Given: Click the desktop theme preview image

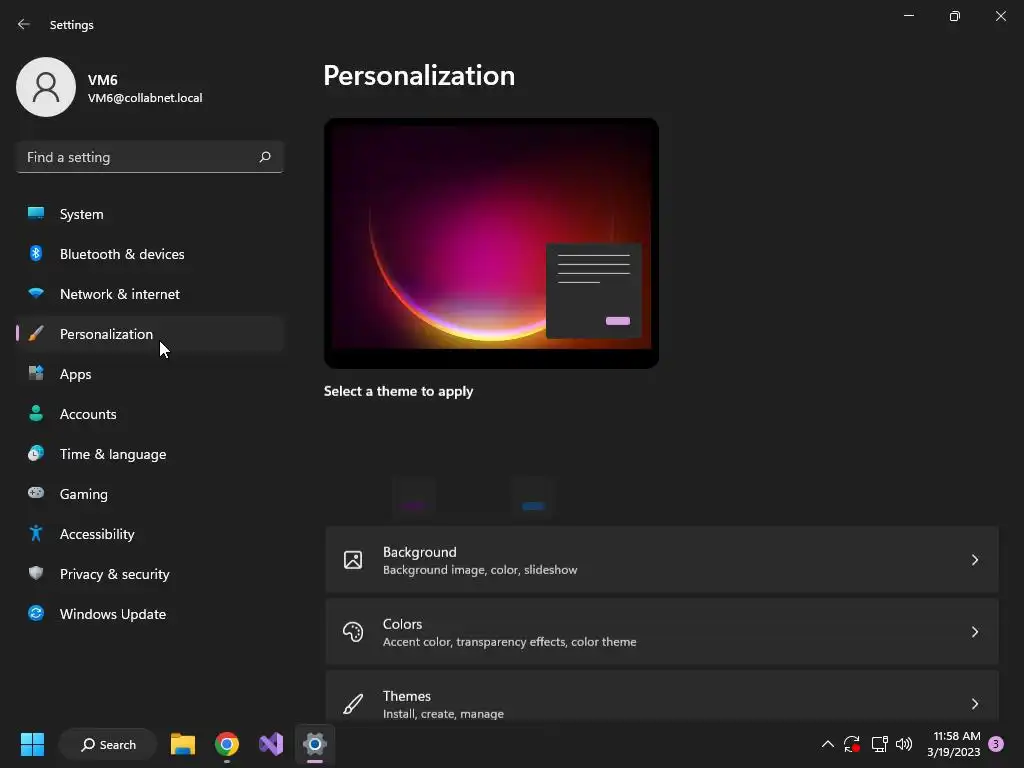Looking at the screenshot, I should pos(491,243).
